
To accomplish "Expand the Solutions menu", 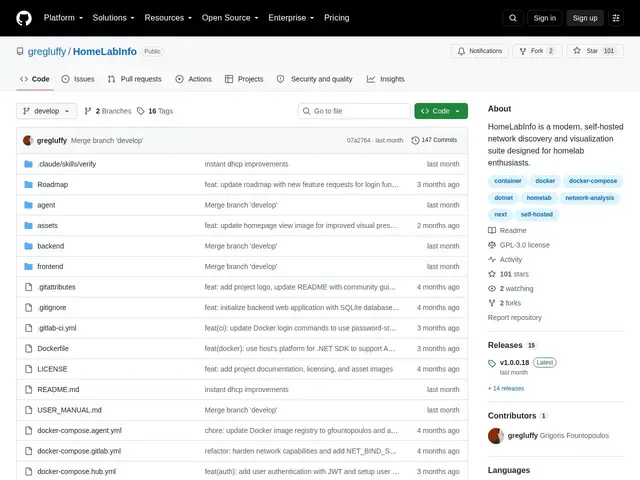I will tap(113, 18).
